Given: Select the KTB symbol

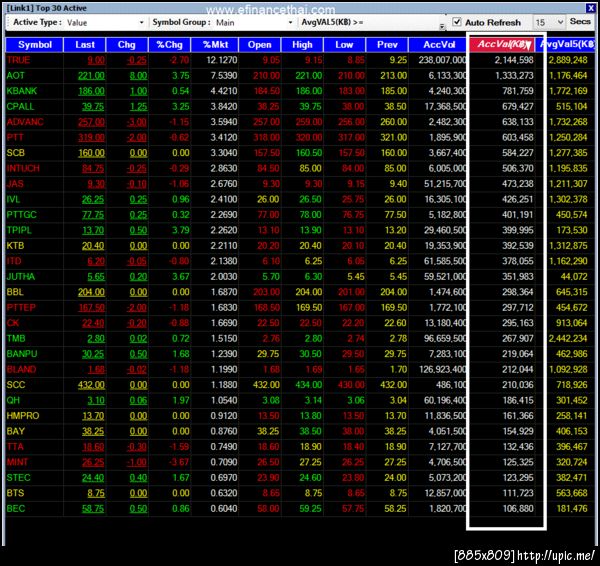Looking at the screenshot, I should coord(15,246).
